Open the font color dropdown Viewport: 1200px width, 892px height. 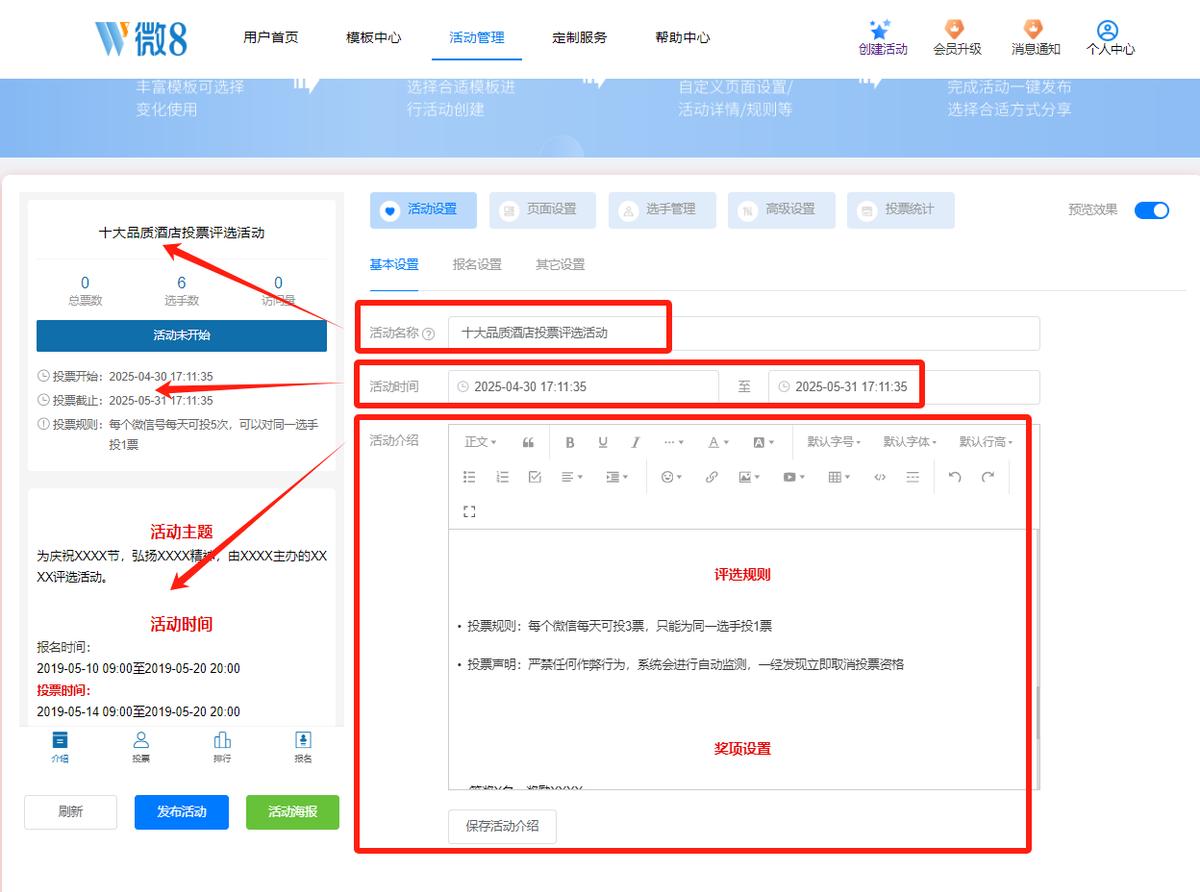[719, 442]
